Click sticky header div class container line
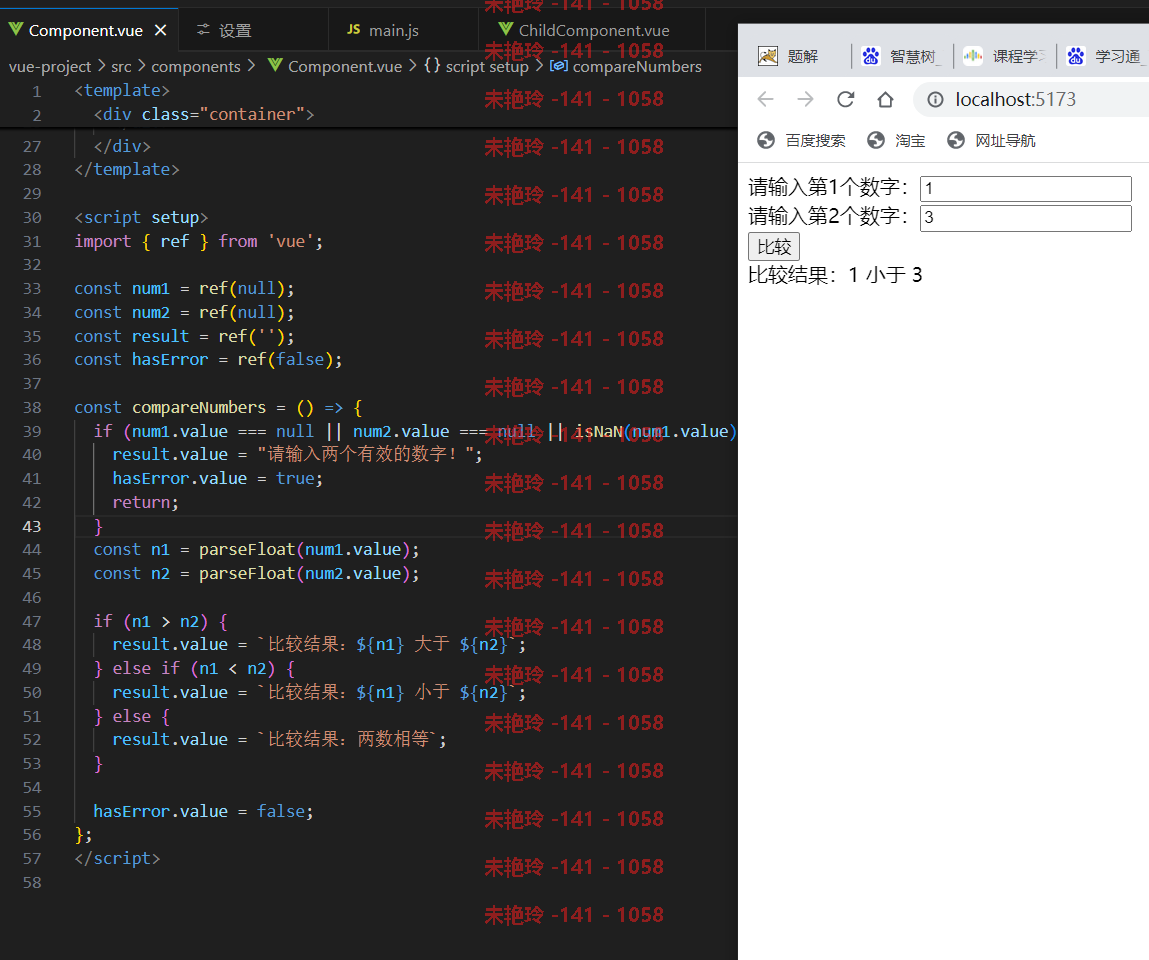This screenshot has height=960, width=1149. [x=204, y=114]
